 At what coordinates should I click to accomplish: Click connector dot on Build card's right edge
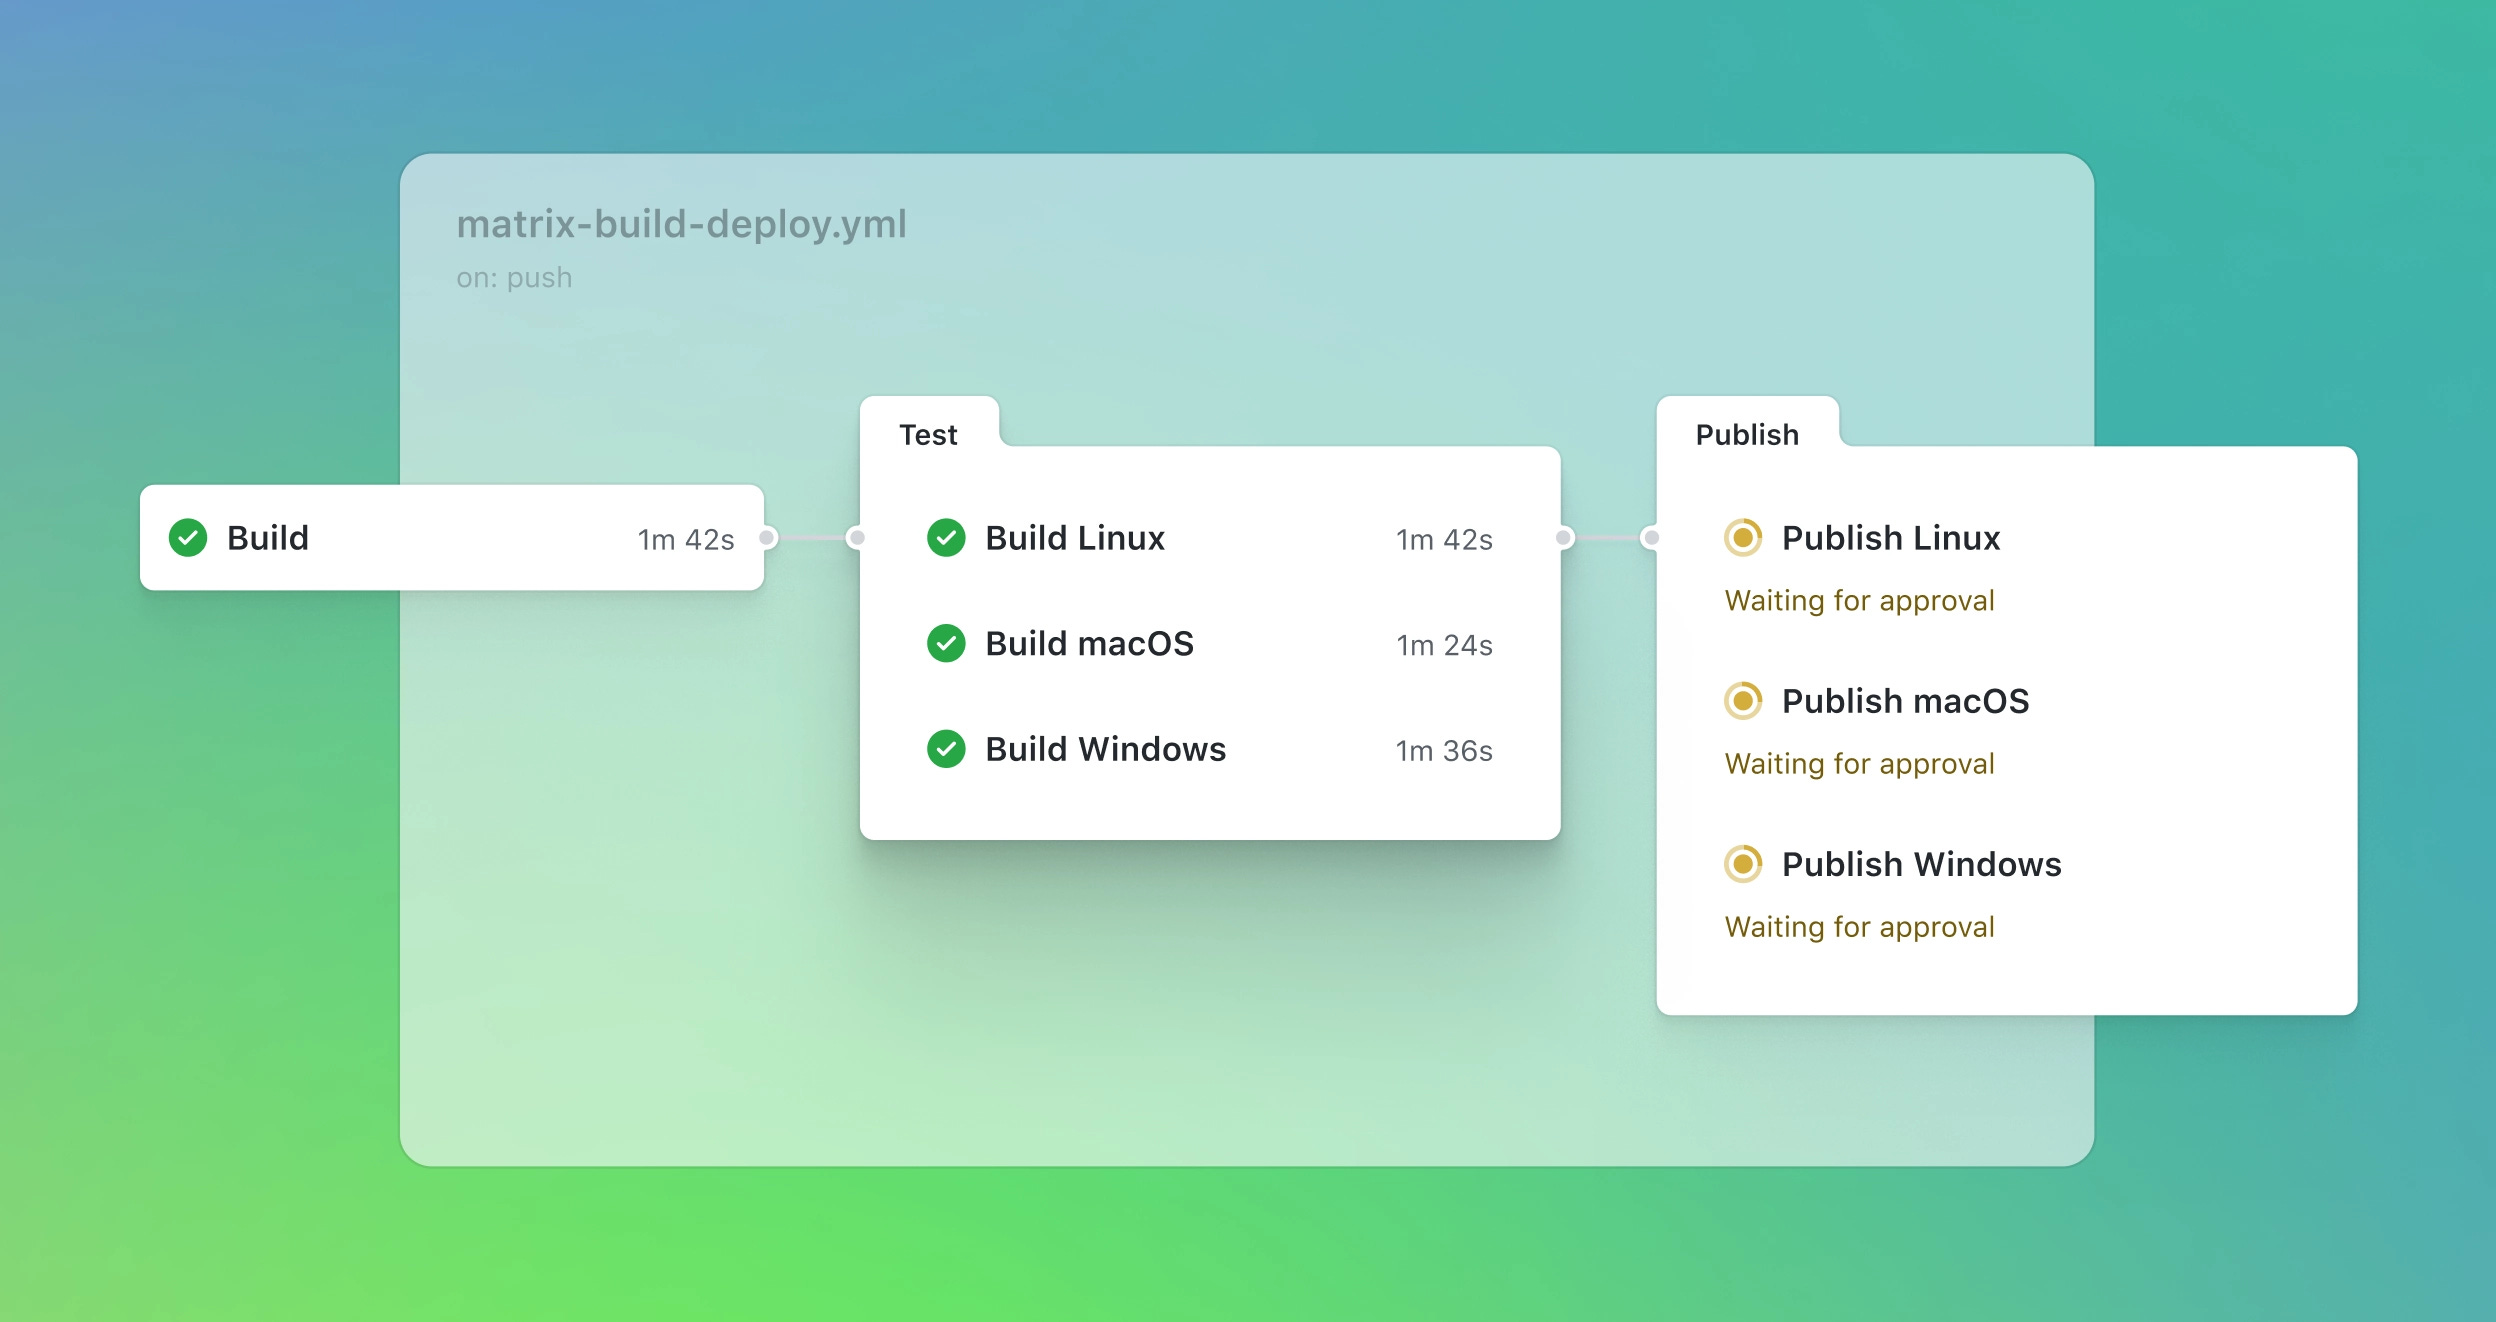click(767, 538)
